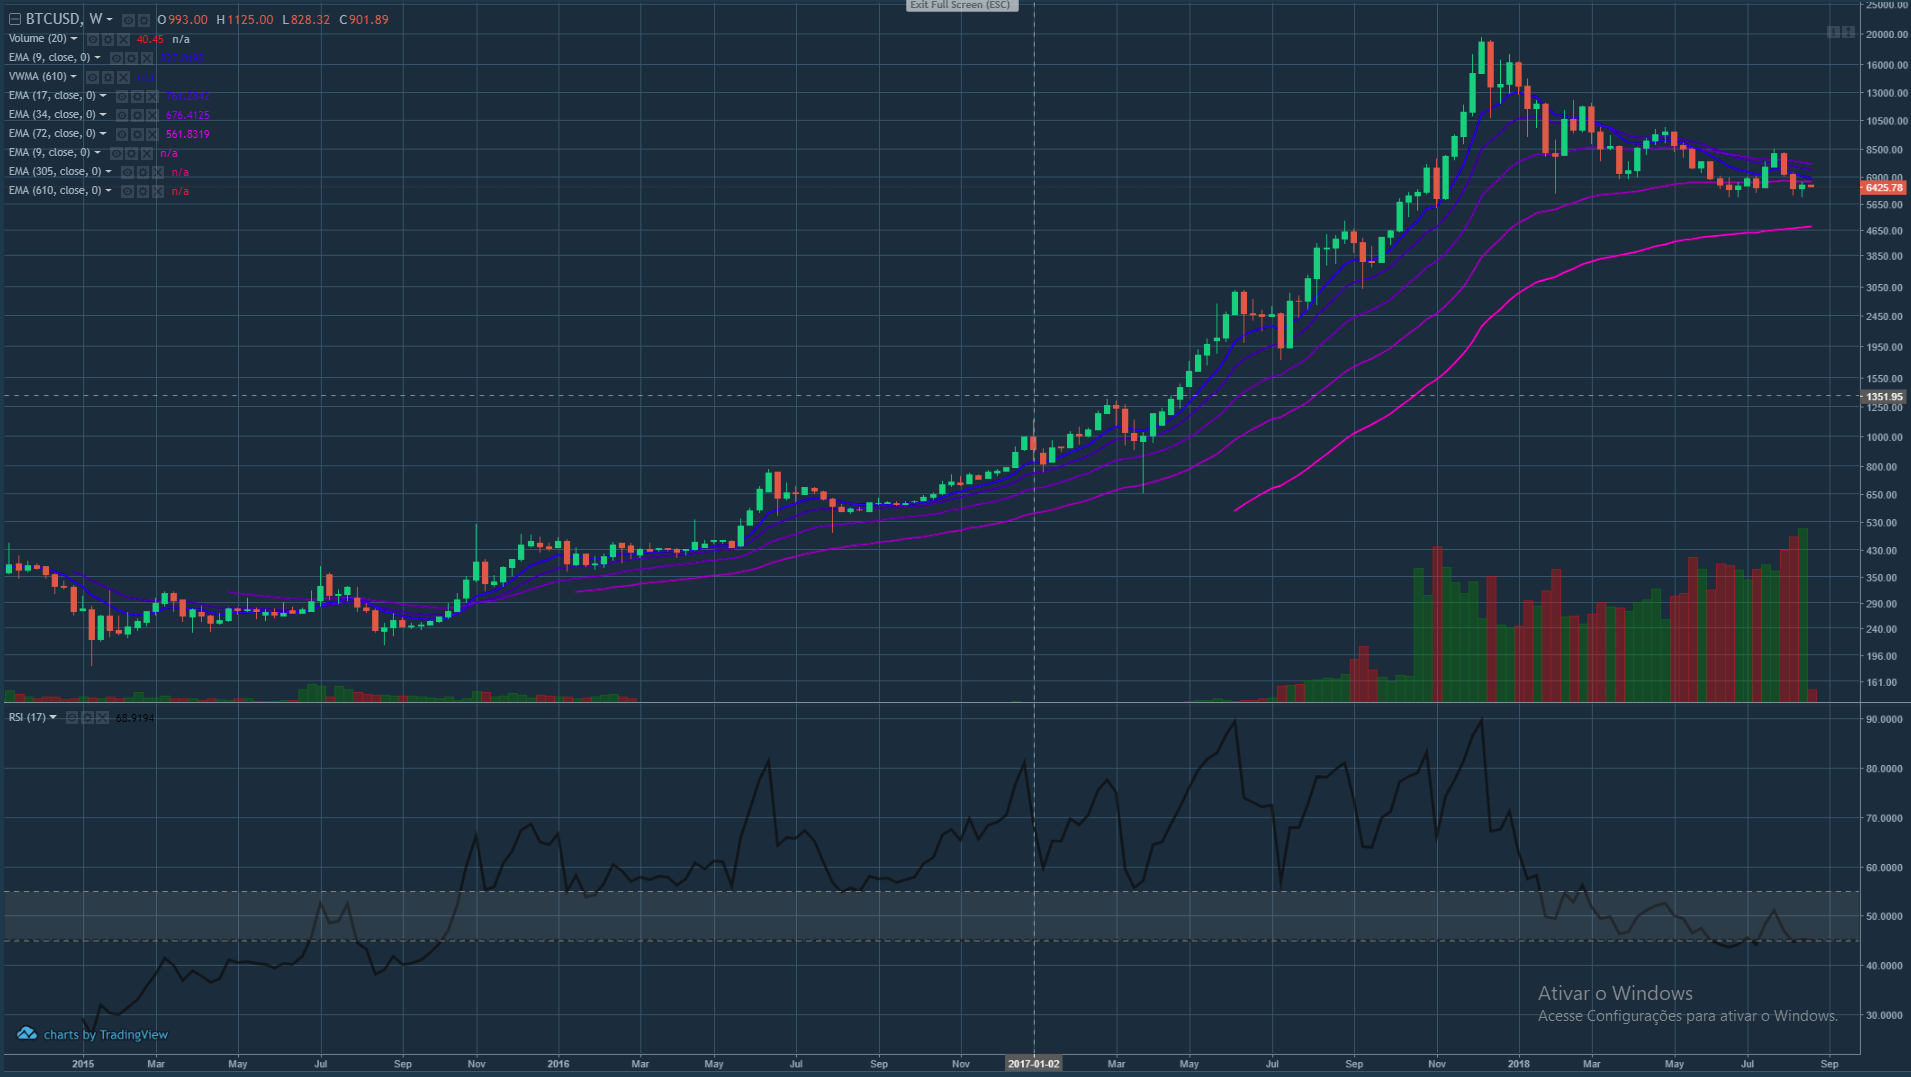Open the EMA (72, close, 0) dropdown
The height and width of the screenshot is (1077, 1911).
(x=103, y=134)
